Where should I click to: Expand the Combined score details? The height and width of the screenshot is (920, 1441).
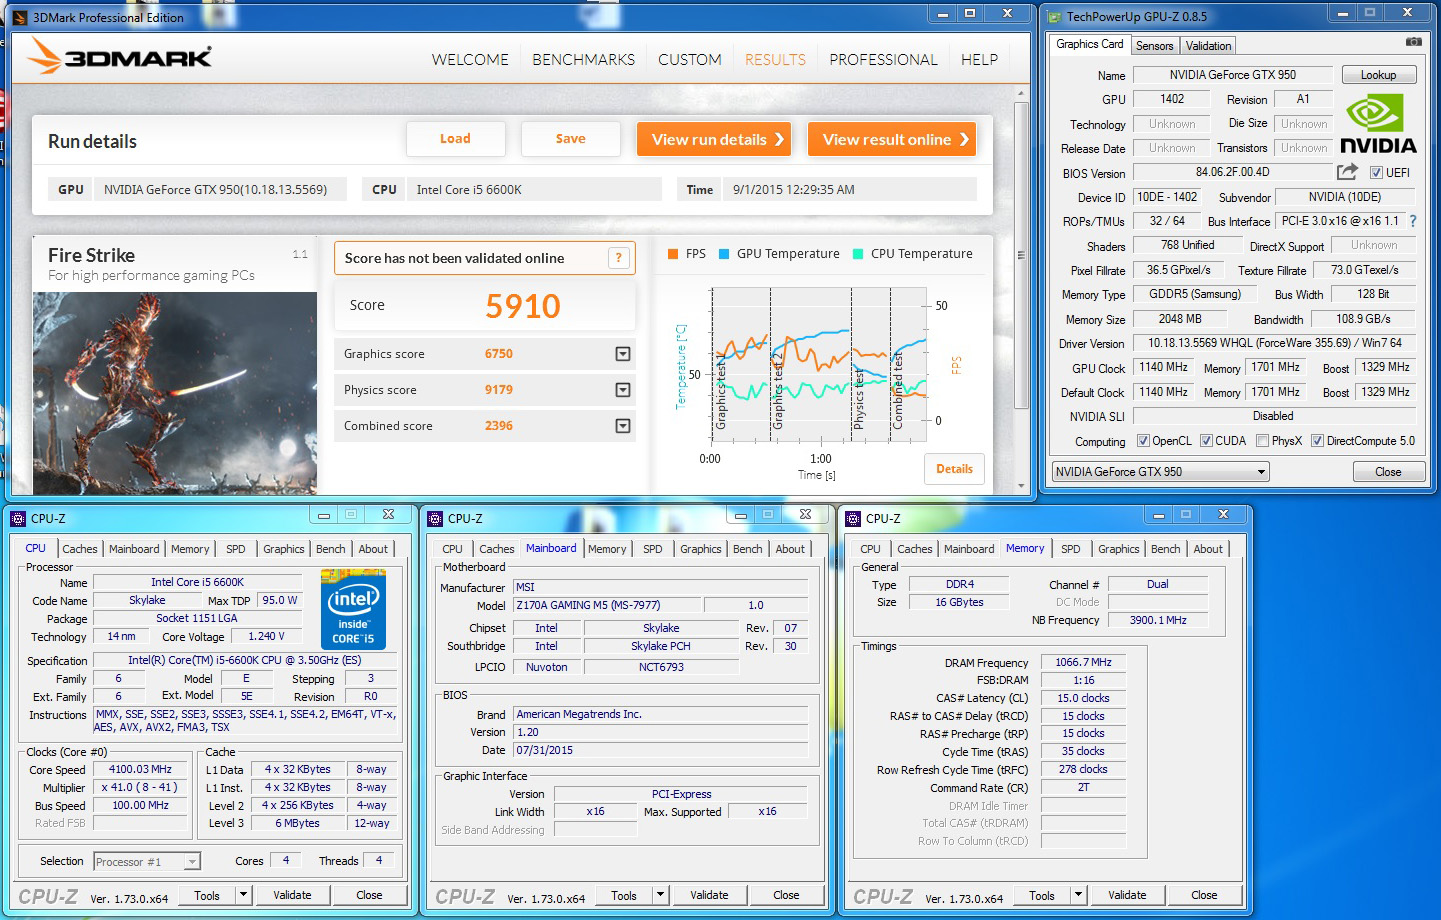623,426
